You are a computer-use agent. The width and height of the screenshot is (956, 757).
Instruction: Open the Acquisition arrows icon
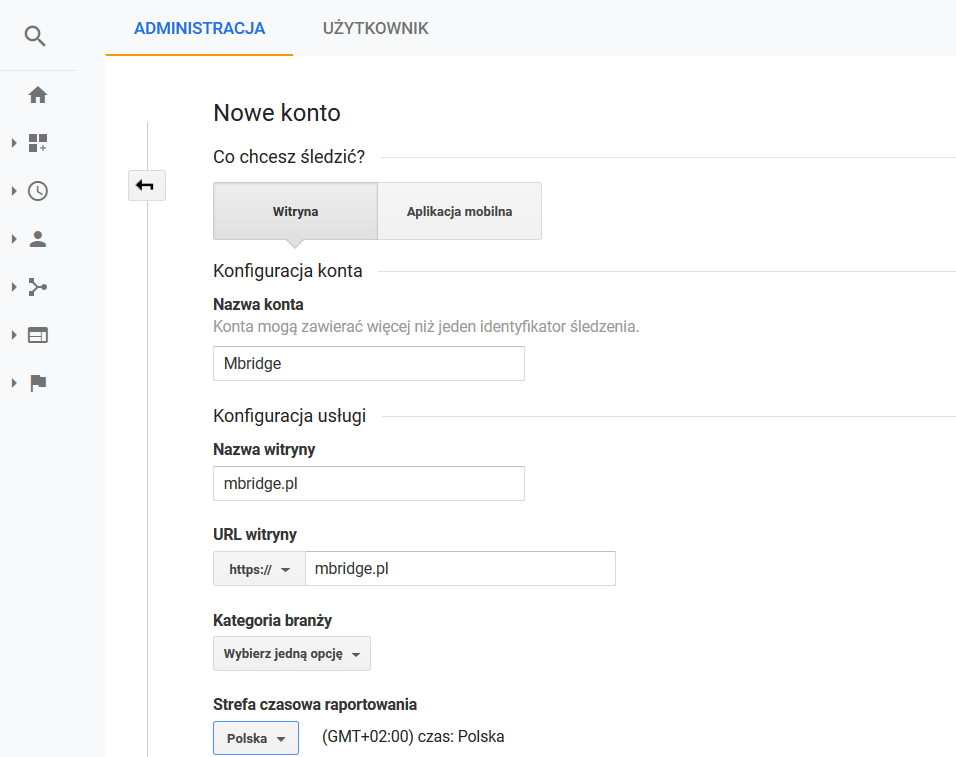[38, 286]
